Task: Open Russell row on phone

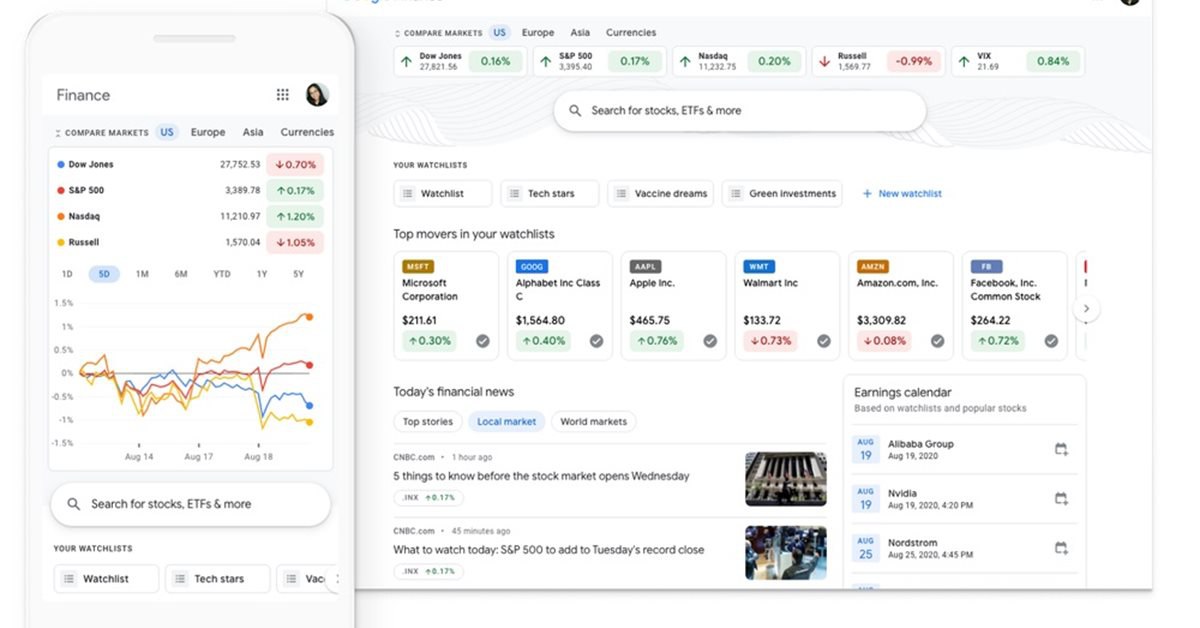Action: [x=190, y=242]
